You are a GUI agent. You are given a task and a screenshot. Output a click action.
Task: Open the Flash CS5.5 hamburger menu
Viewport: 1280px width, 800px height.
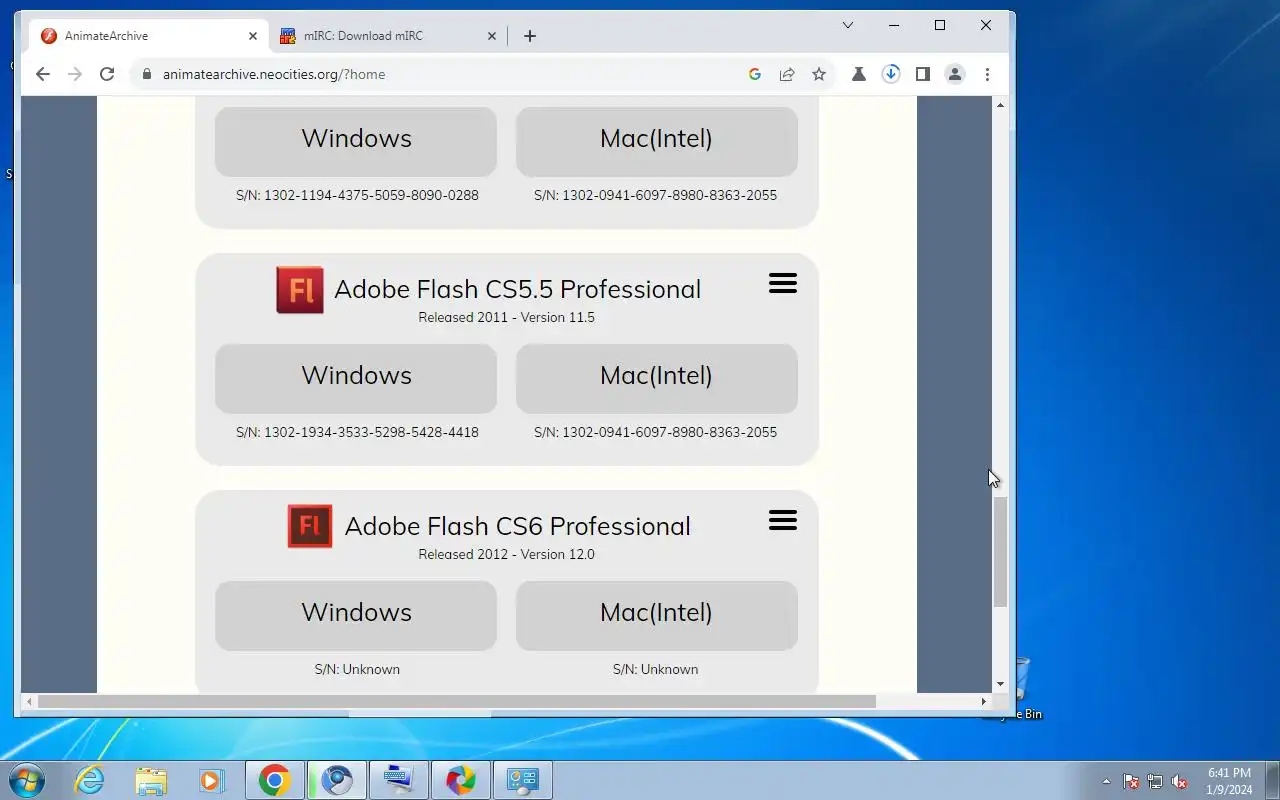pyautogui.click(x=783, y=284)
